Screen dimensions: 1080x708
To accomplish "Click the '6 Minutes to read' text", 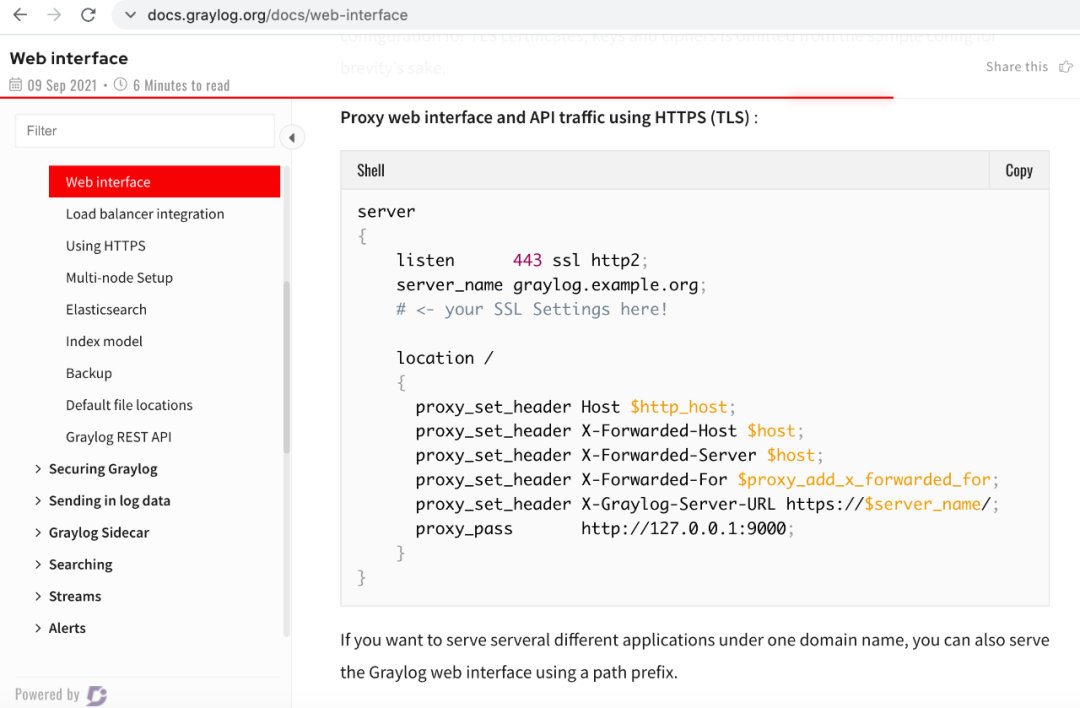I will pyautogui.click(x=181, y=85).
